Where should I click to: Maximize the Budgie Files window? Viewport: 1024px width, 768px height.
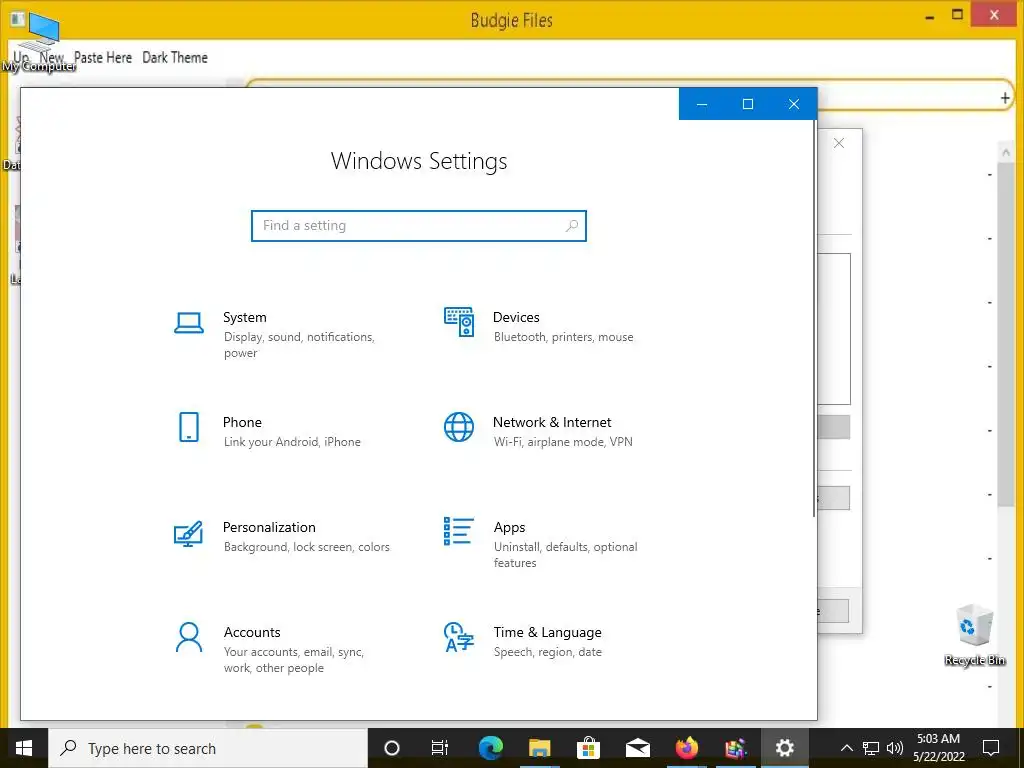(x=957, y=15)
